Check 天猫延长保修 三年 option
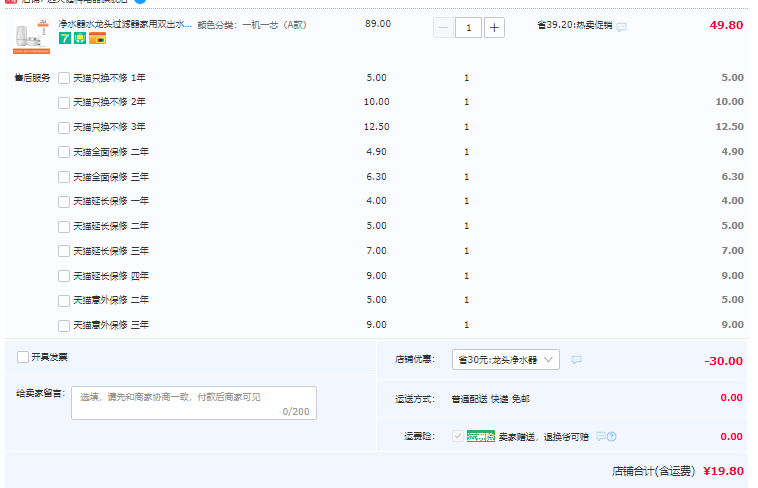 64,251
